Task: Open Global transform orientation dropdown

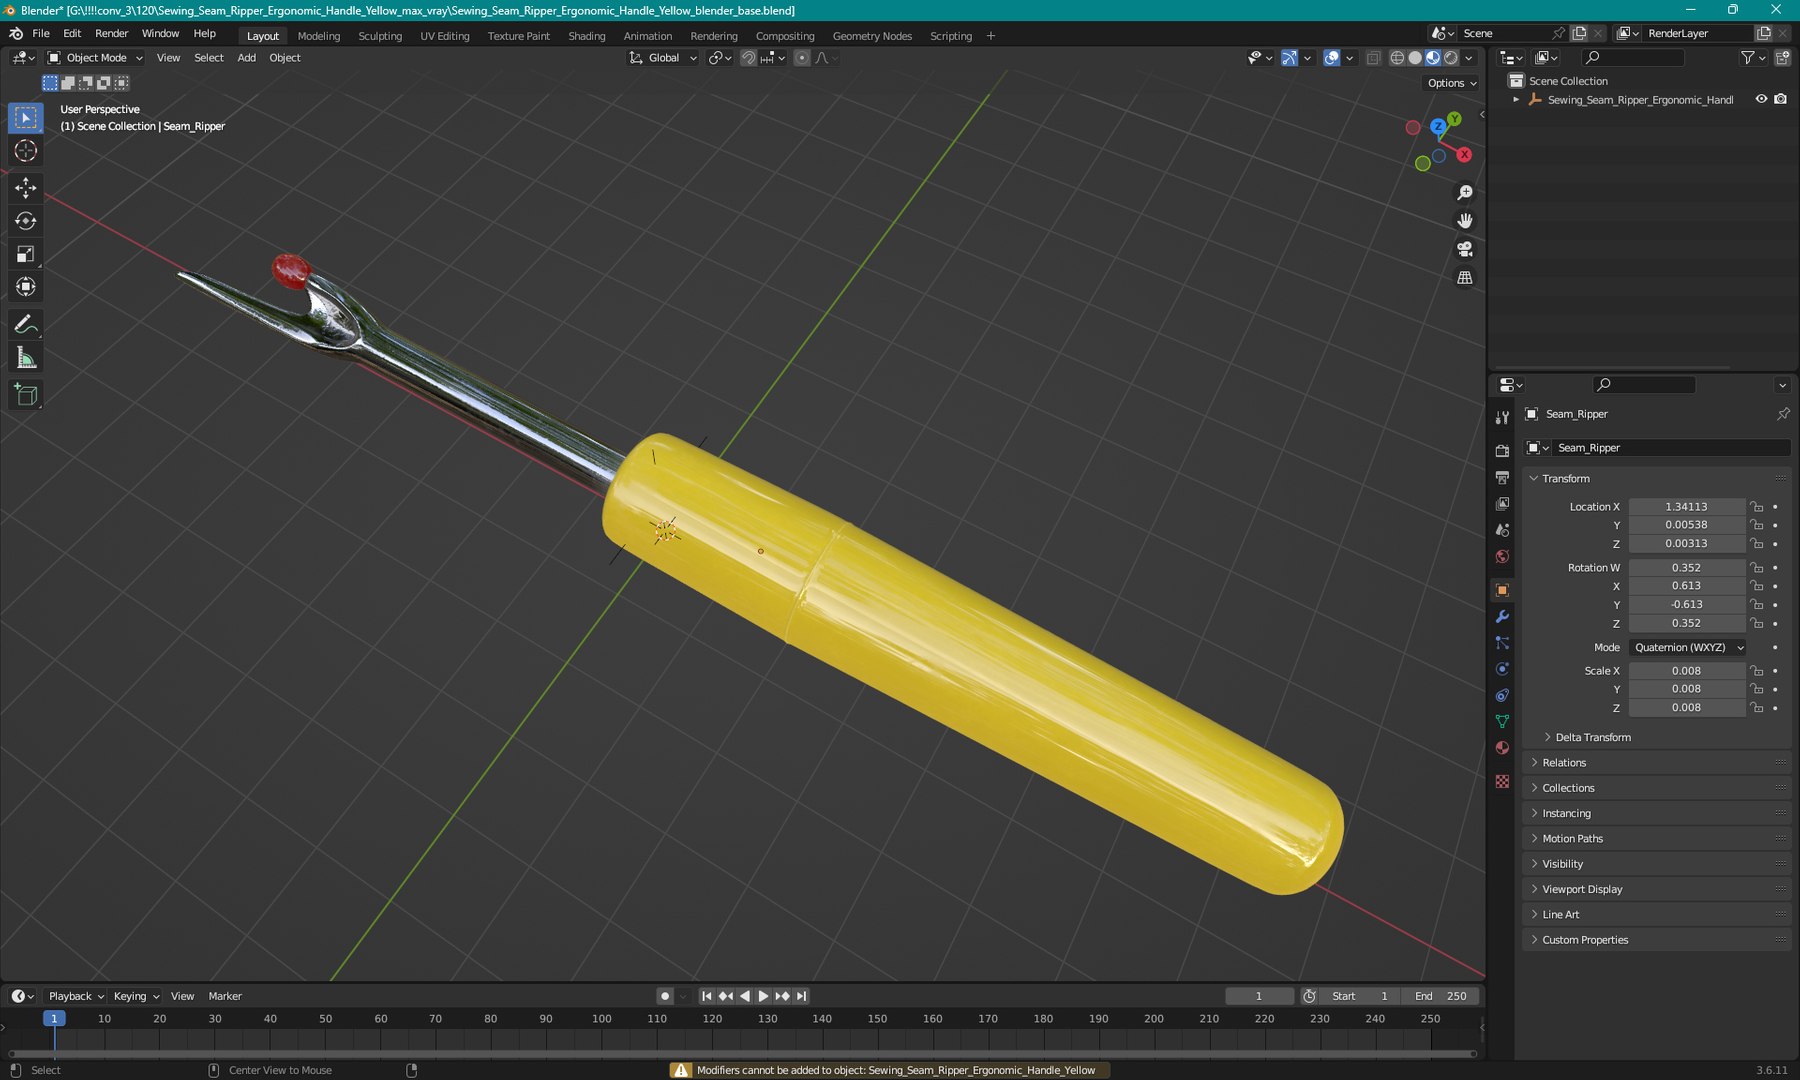Action: 662,58
